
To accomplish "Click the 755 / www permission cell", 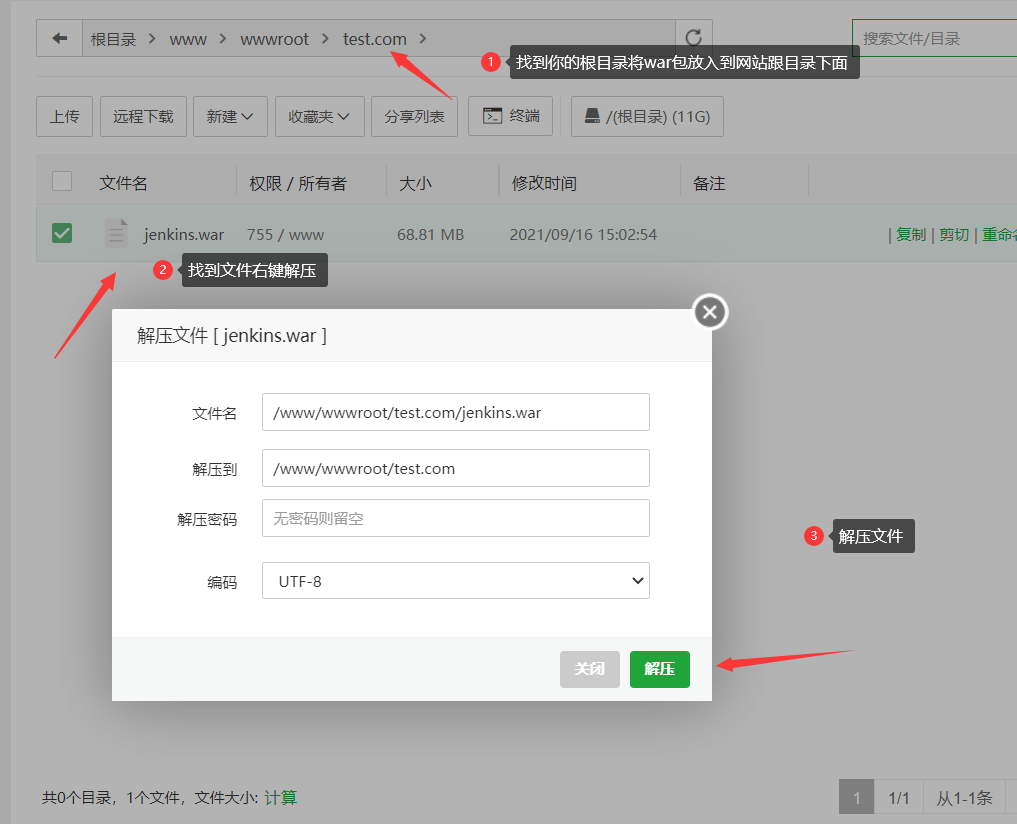I will (x=285, y=234).
